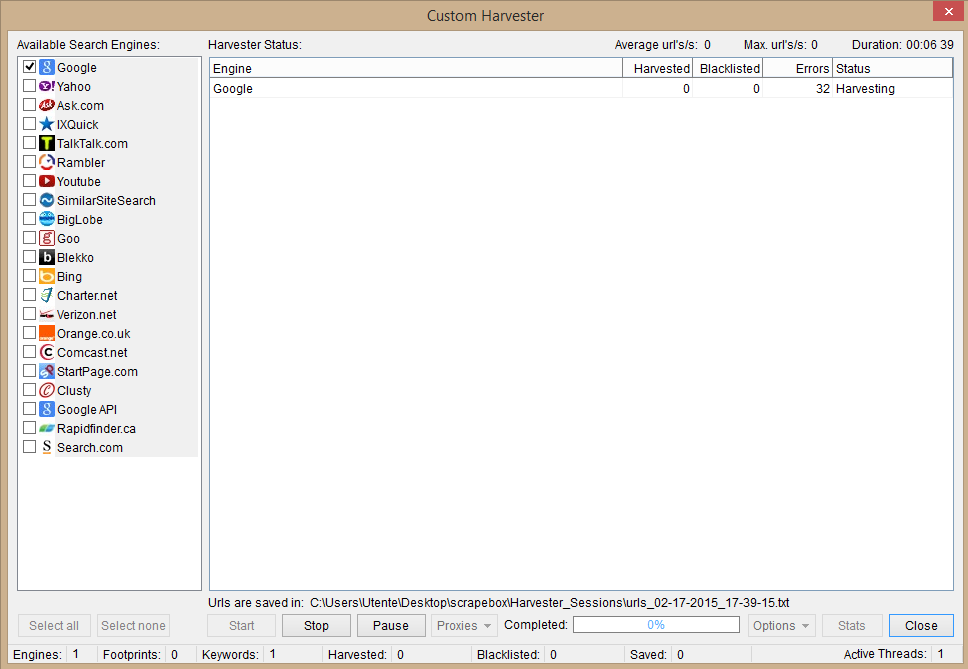
Task: Tick the Search.com checkbox
Action: (x=29, y=446)
